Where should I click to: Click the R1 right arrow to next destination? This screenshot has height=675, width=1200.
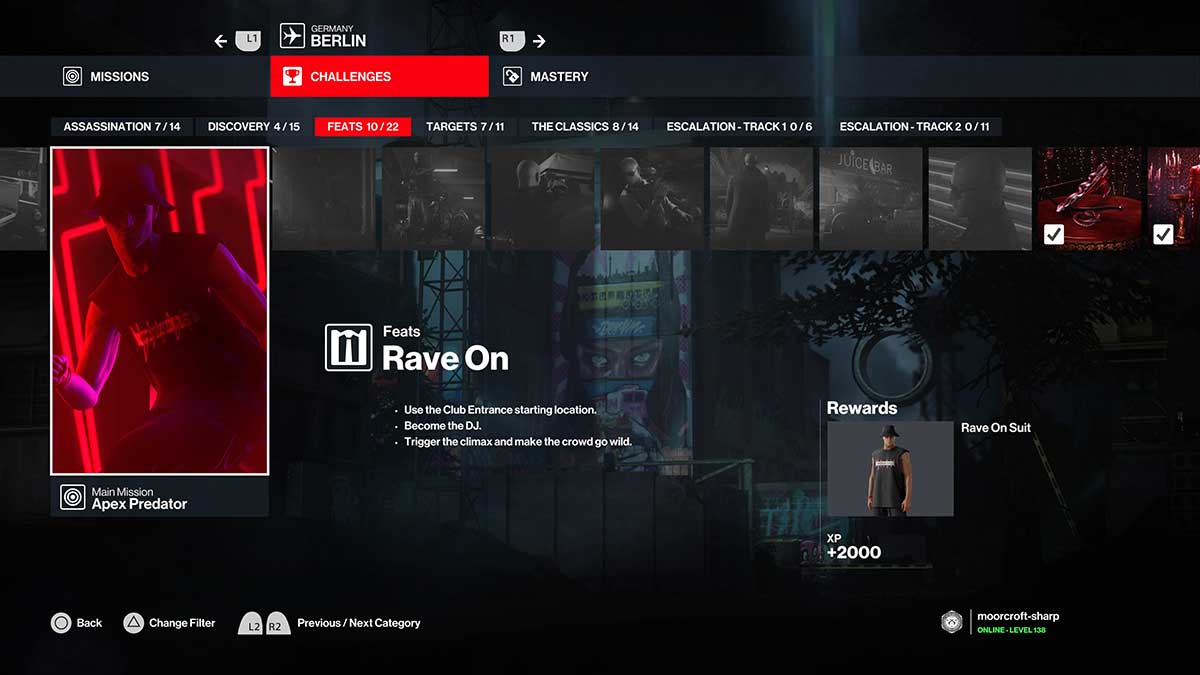pos(538,41)
